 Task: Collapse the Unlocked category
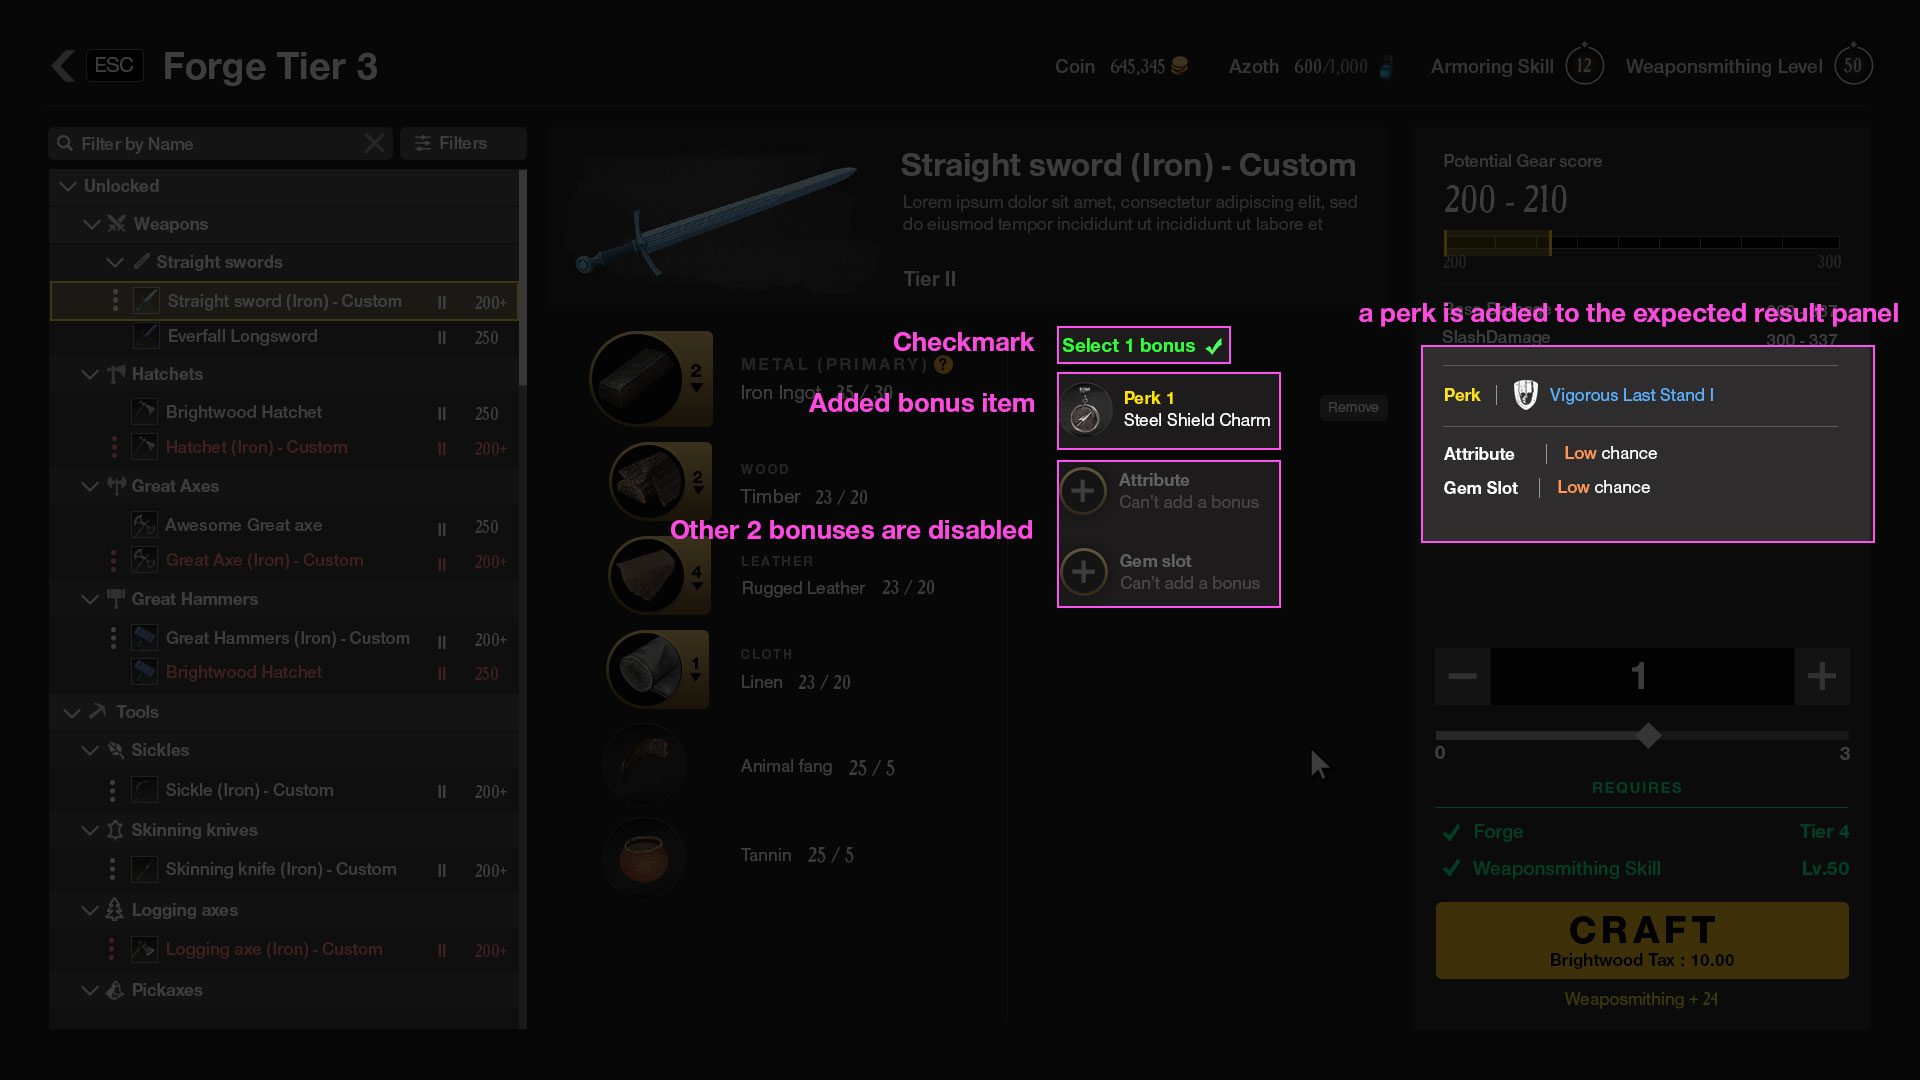pos(68,186)
